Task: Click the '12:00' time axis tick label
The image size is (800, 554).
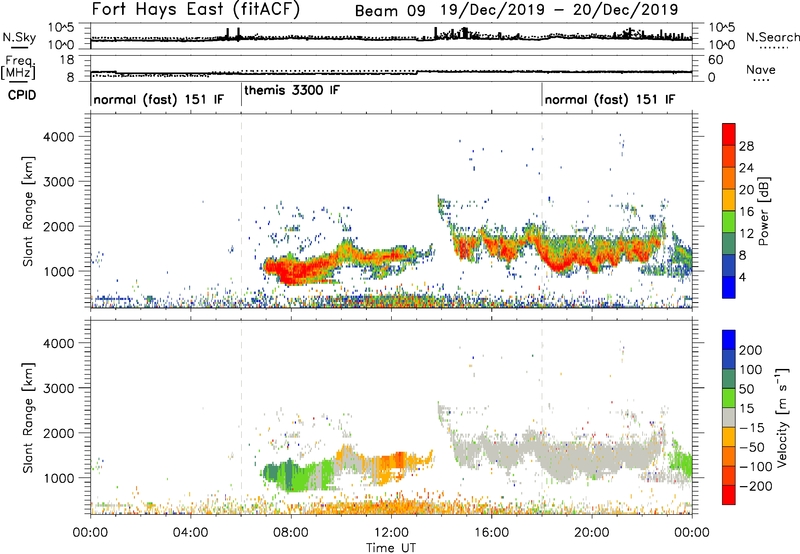Action: pos(391,533)
